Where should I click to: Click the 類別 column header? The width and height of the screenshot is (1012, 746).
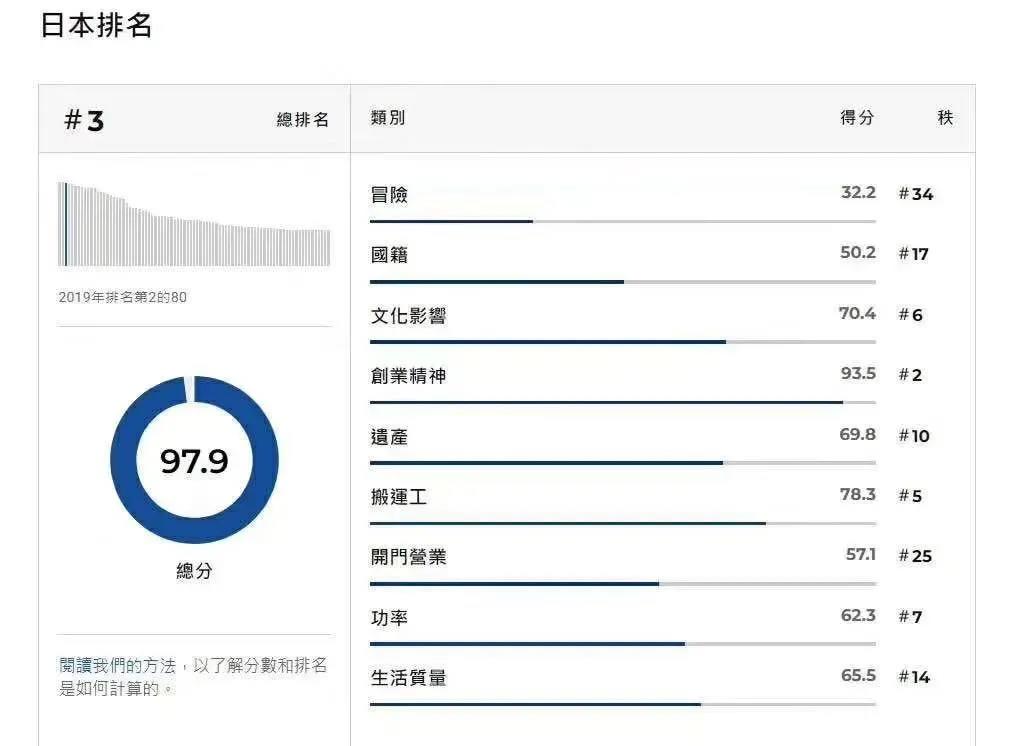point(388,117)
